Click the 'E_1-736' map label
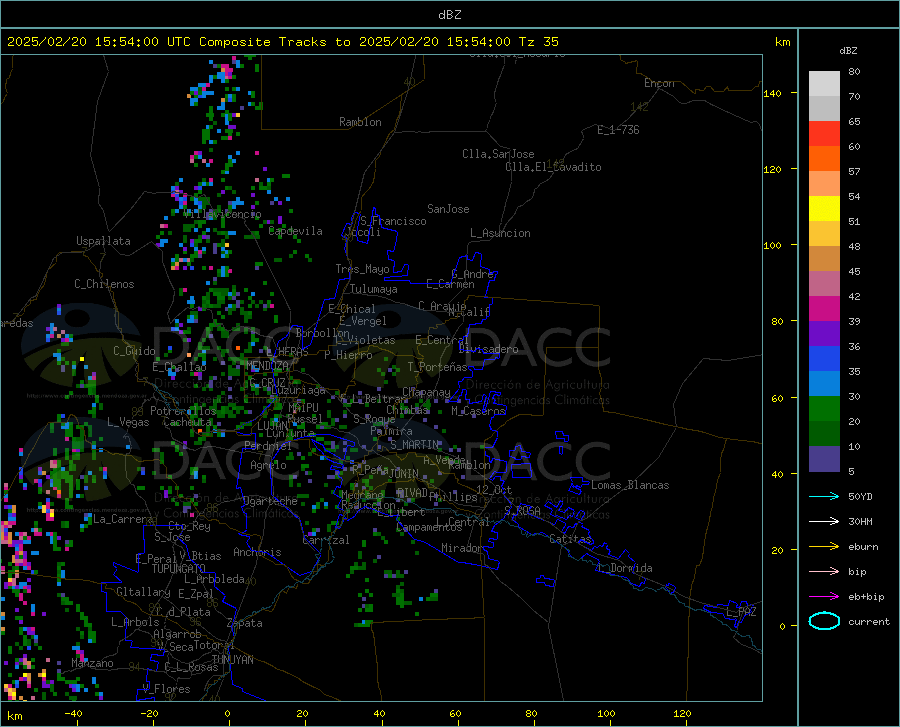Viewport: 900px width, 727px height. (618, 130)
